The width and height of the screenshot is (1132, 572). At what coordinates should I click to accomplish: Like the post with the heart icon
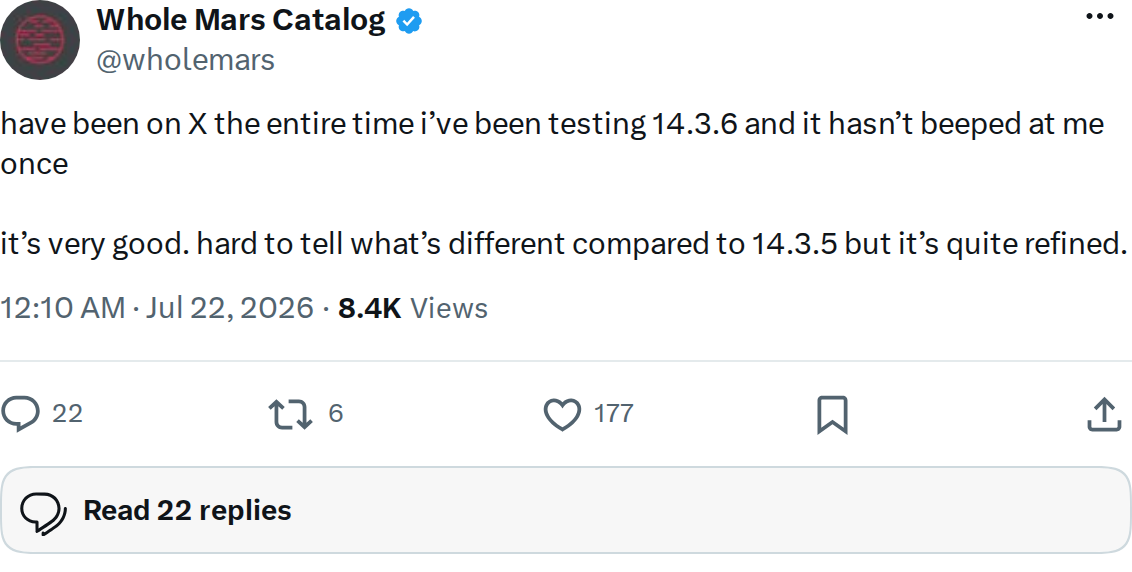pos(562,415)
